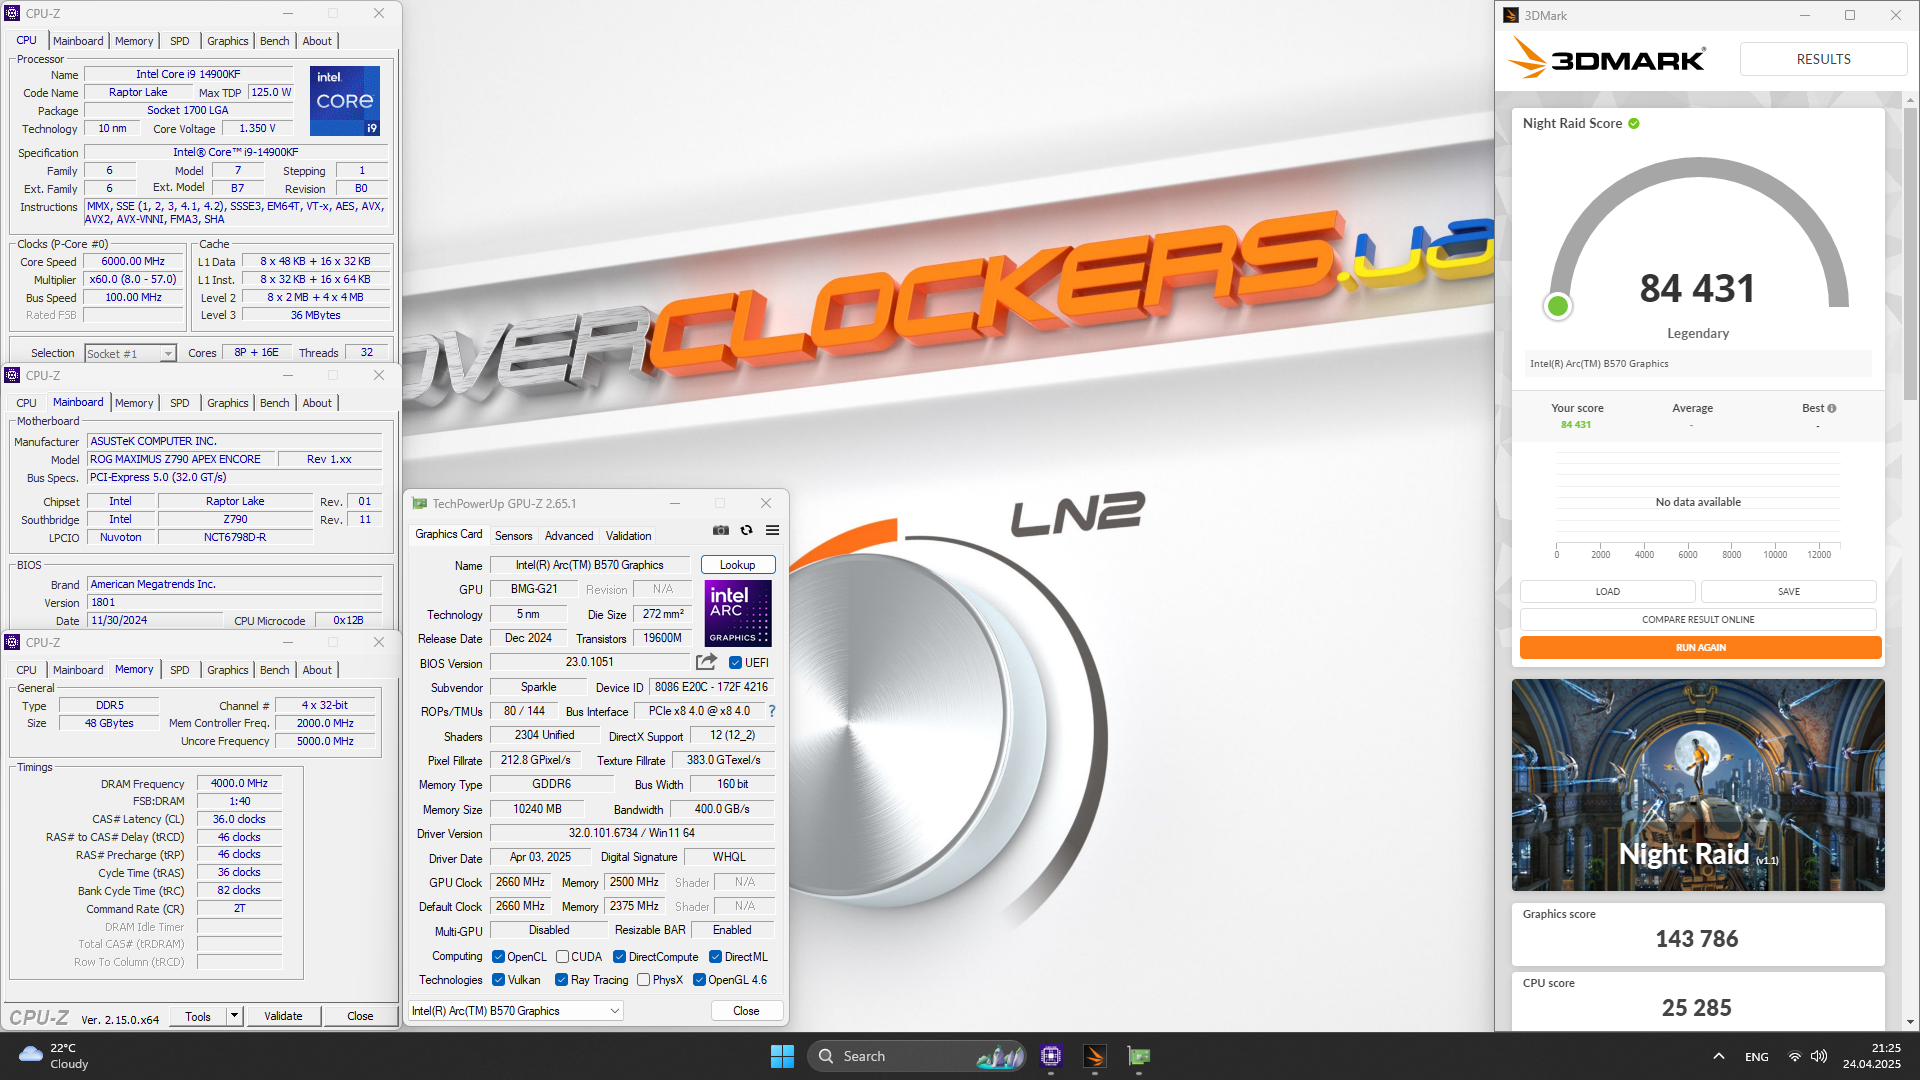Open the Graphics tab in Memory CPU-Z window
Screen dimensions: 1920x1080
point(228,670)
